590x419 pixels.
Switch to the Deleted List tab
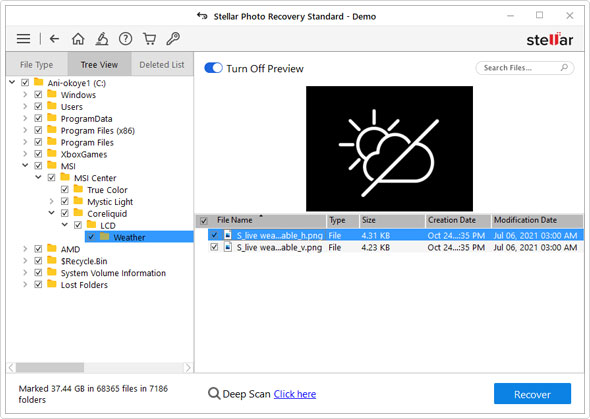point(162,65)
